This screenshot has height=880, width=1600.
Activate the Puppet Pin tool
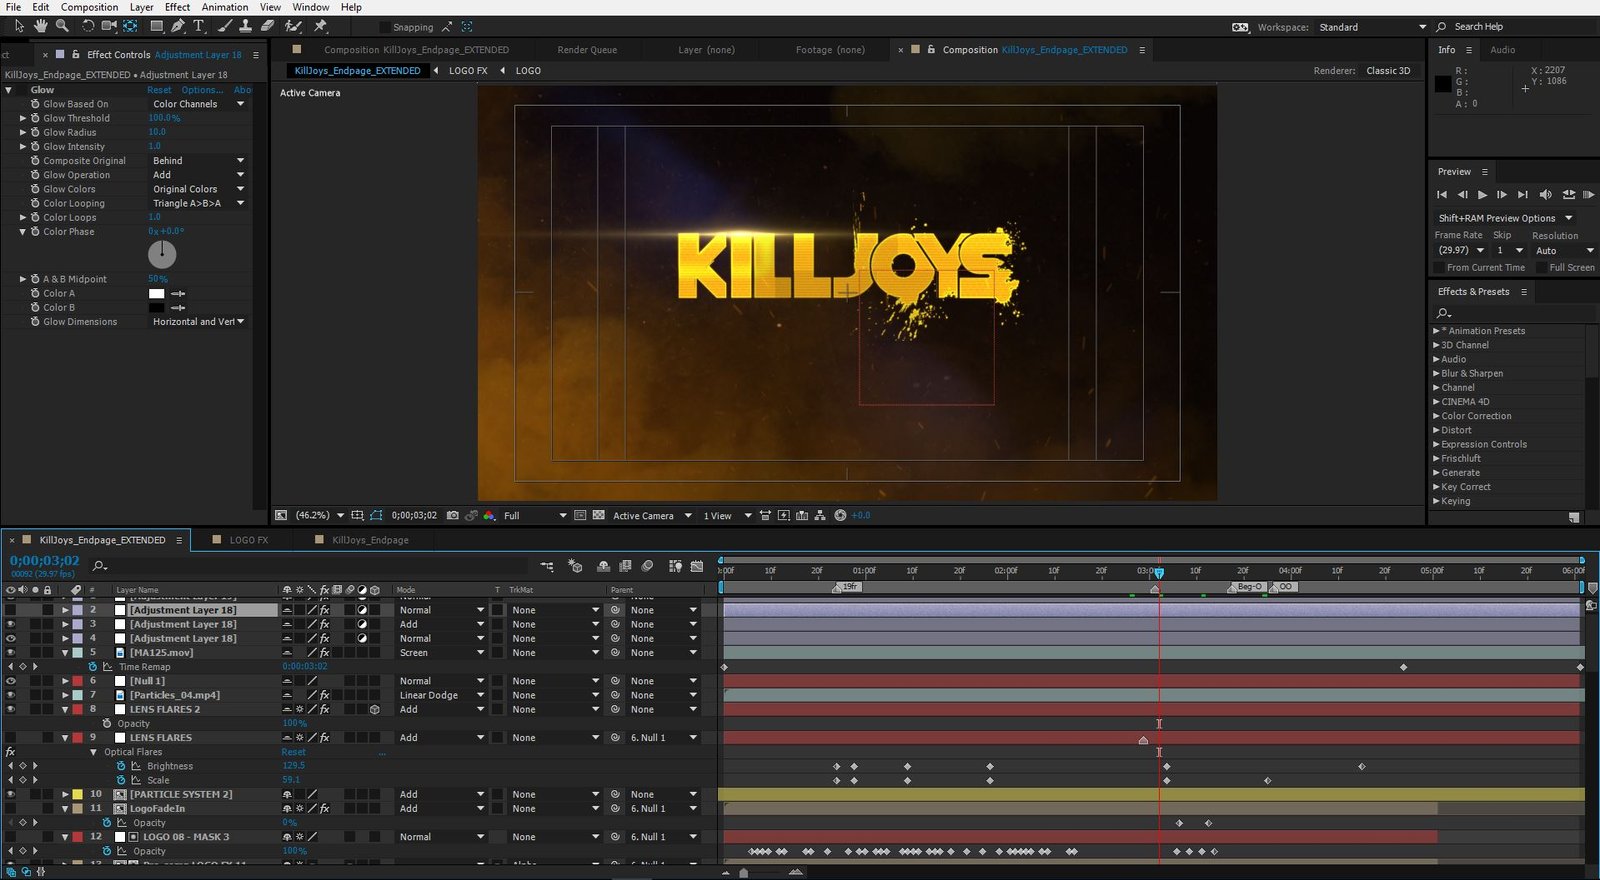320,26
